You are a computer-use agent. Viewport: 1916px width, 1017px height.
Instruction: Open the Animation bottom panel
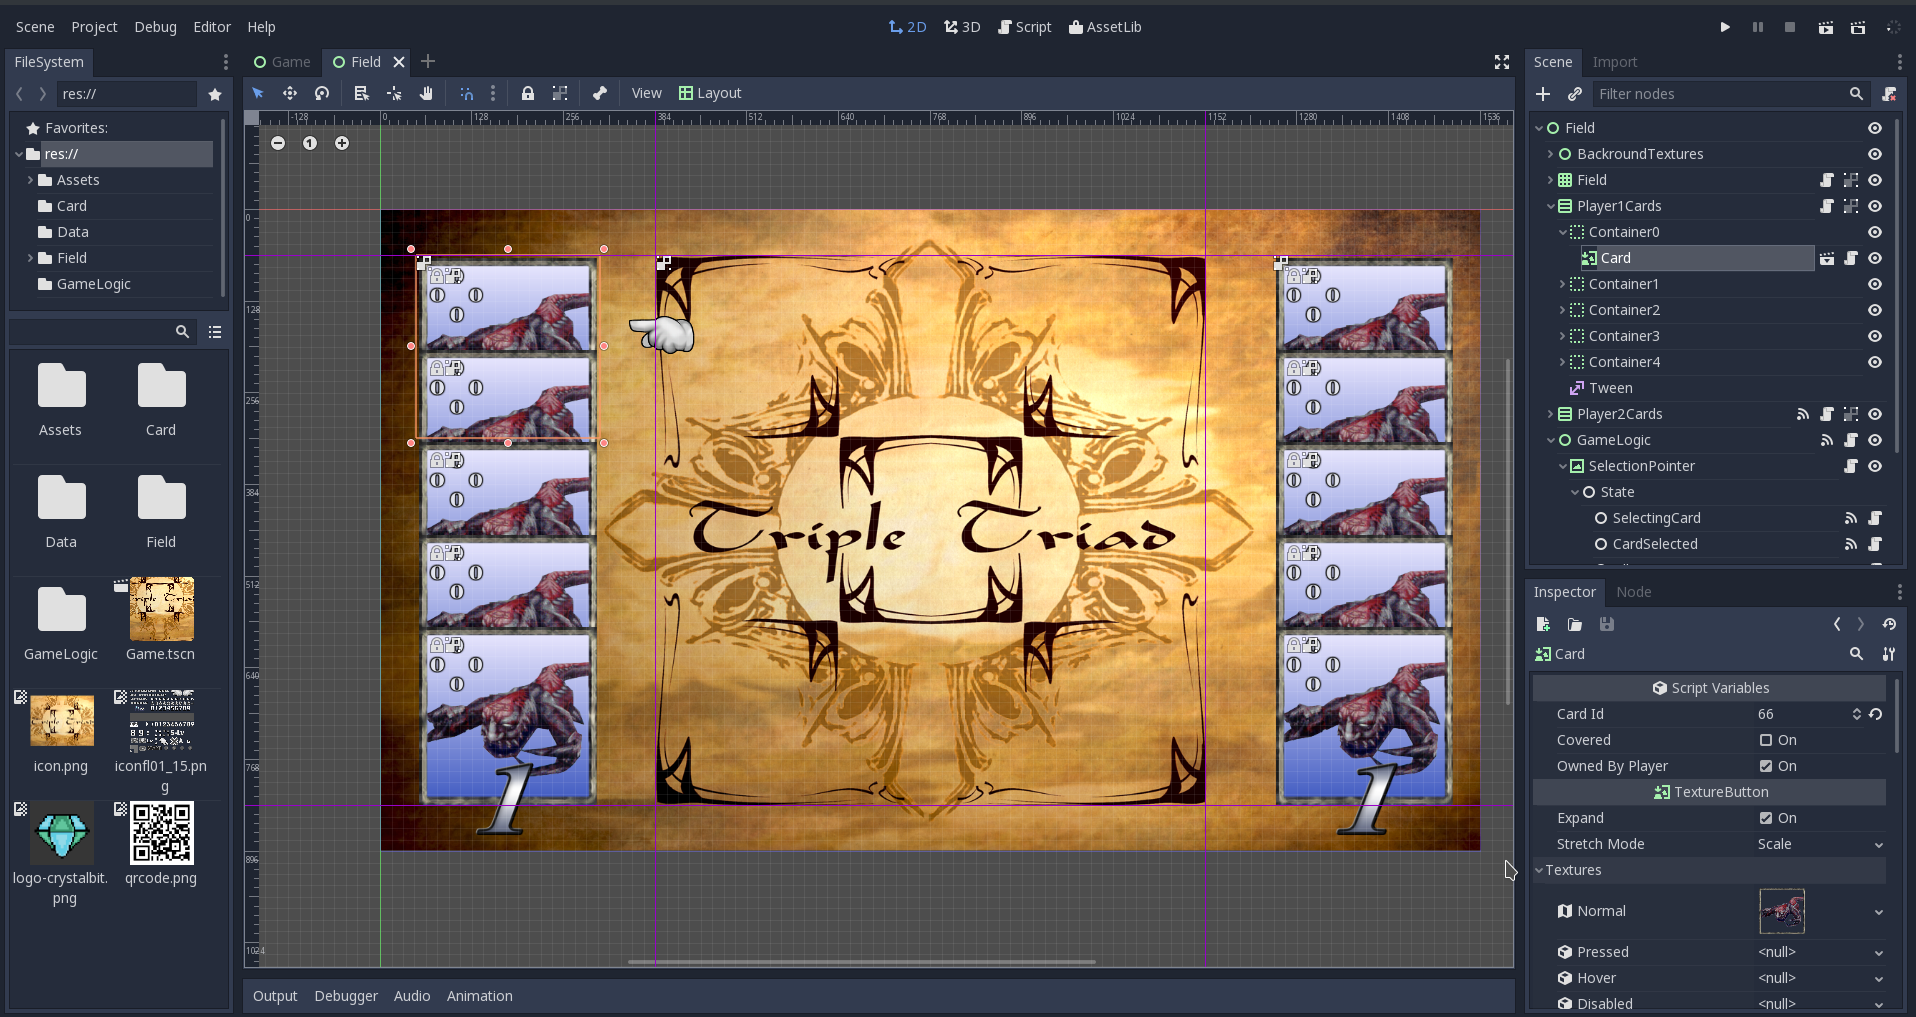479,996
